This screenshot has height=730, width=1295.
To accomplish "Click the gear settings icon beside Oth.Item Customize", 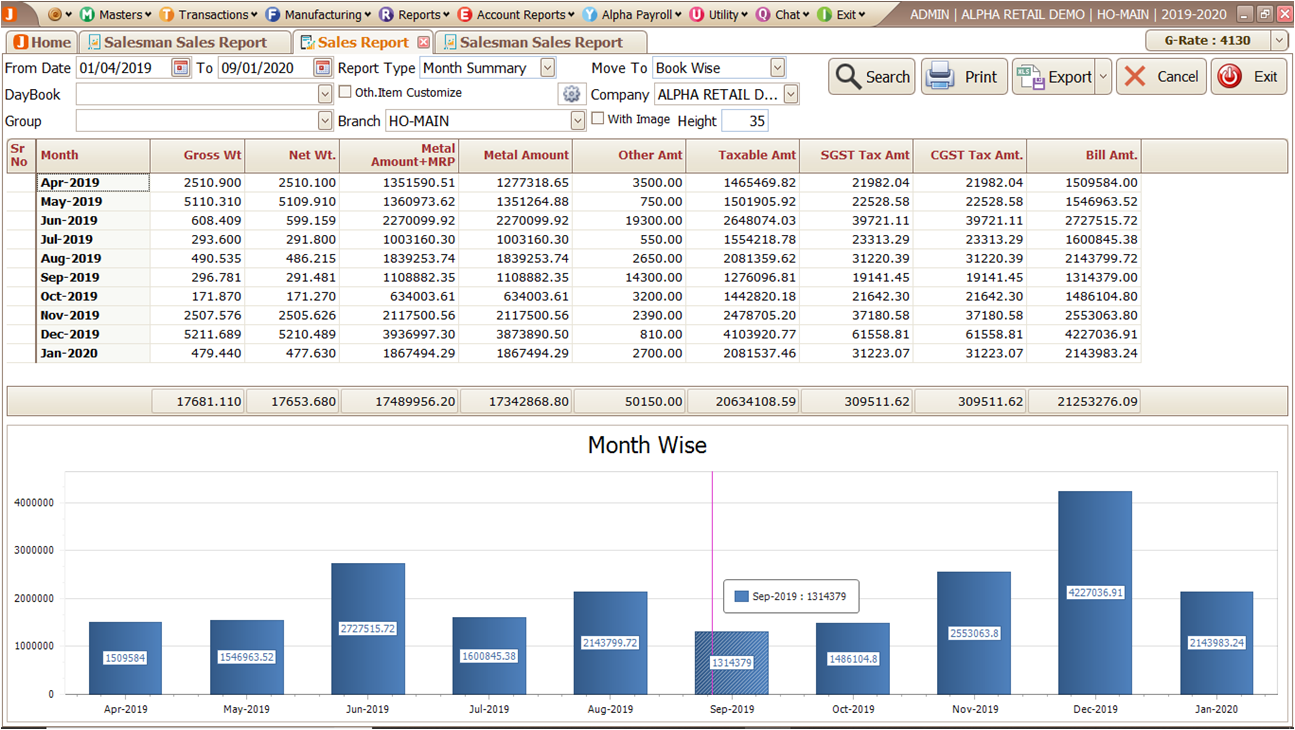I will click(571, 94).
